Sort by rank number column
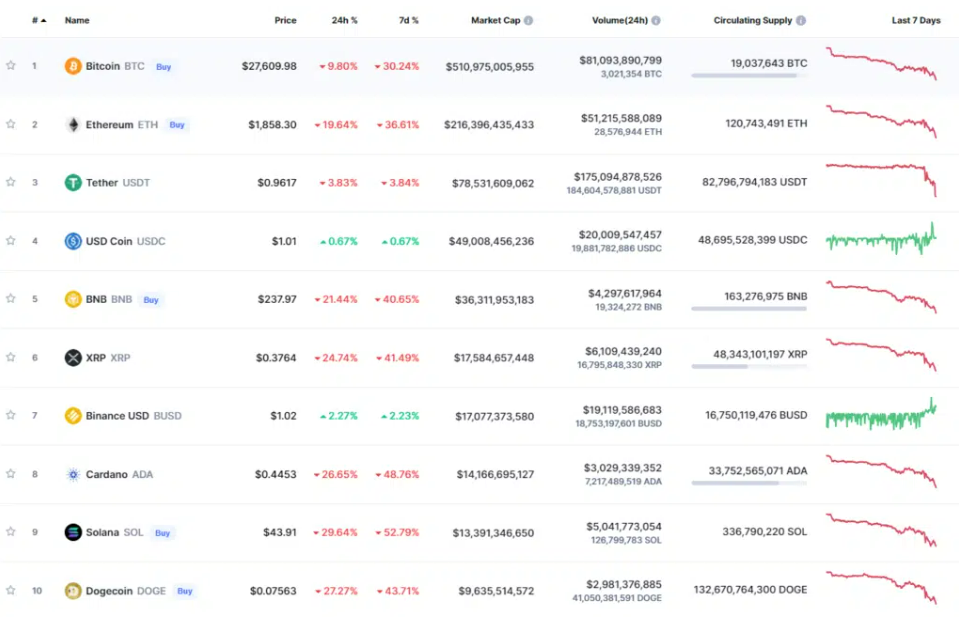959x624 pixels. tap(39, 20)
